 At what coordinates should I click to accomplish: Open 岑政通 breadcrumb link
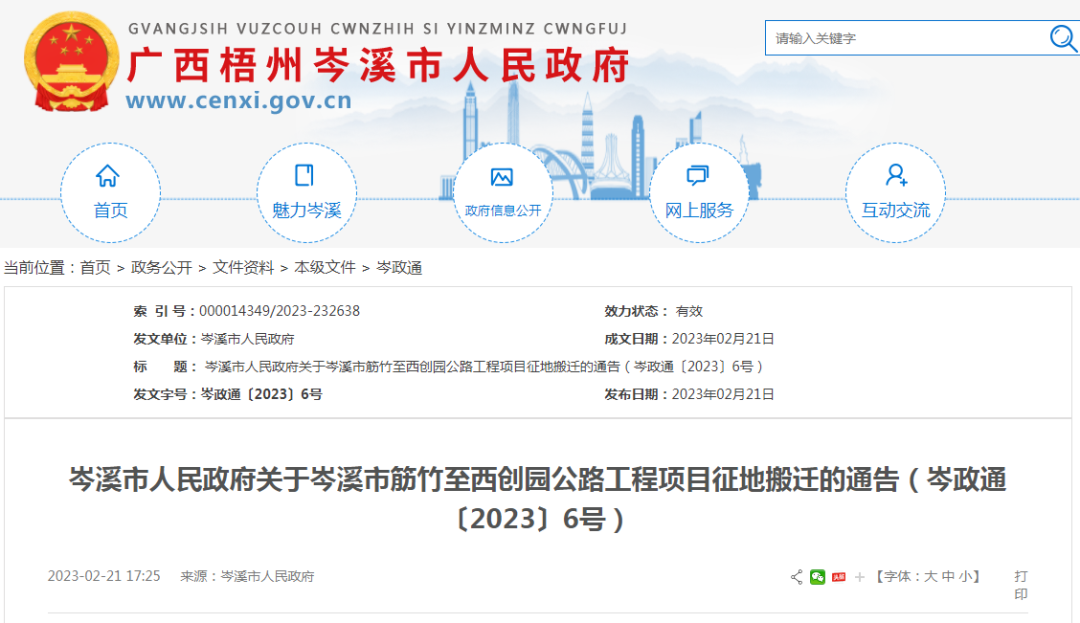(x=399, y=268)
